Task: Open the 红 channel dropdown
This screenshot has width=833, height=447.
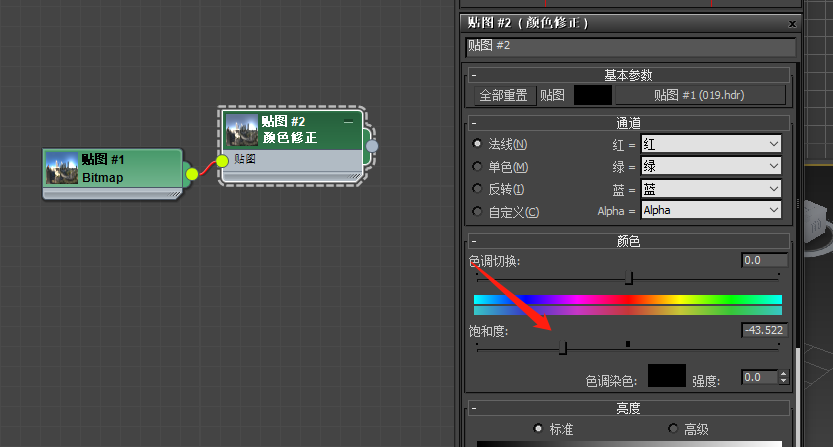Action: click(710, 144)
